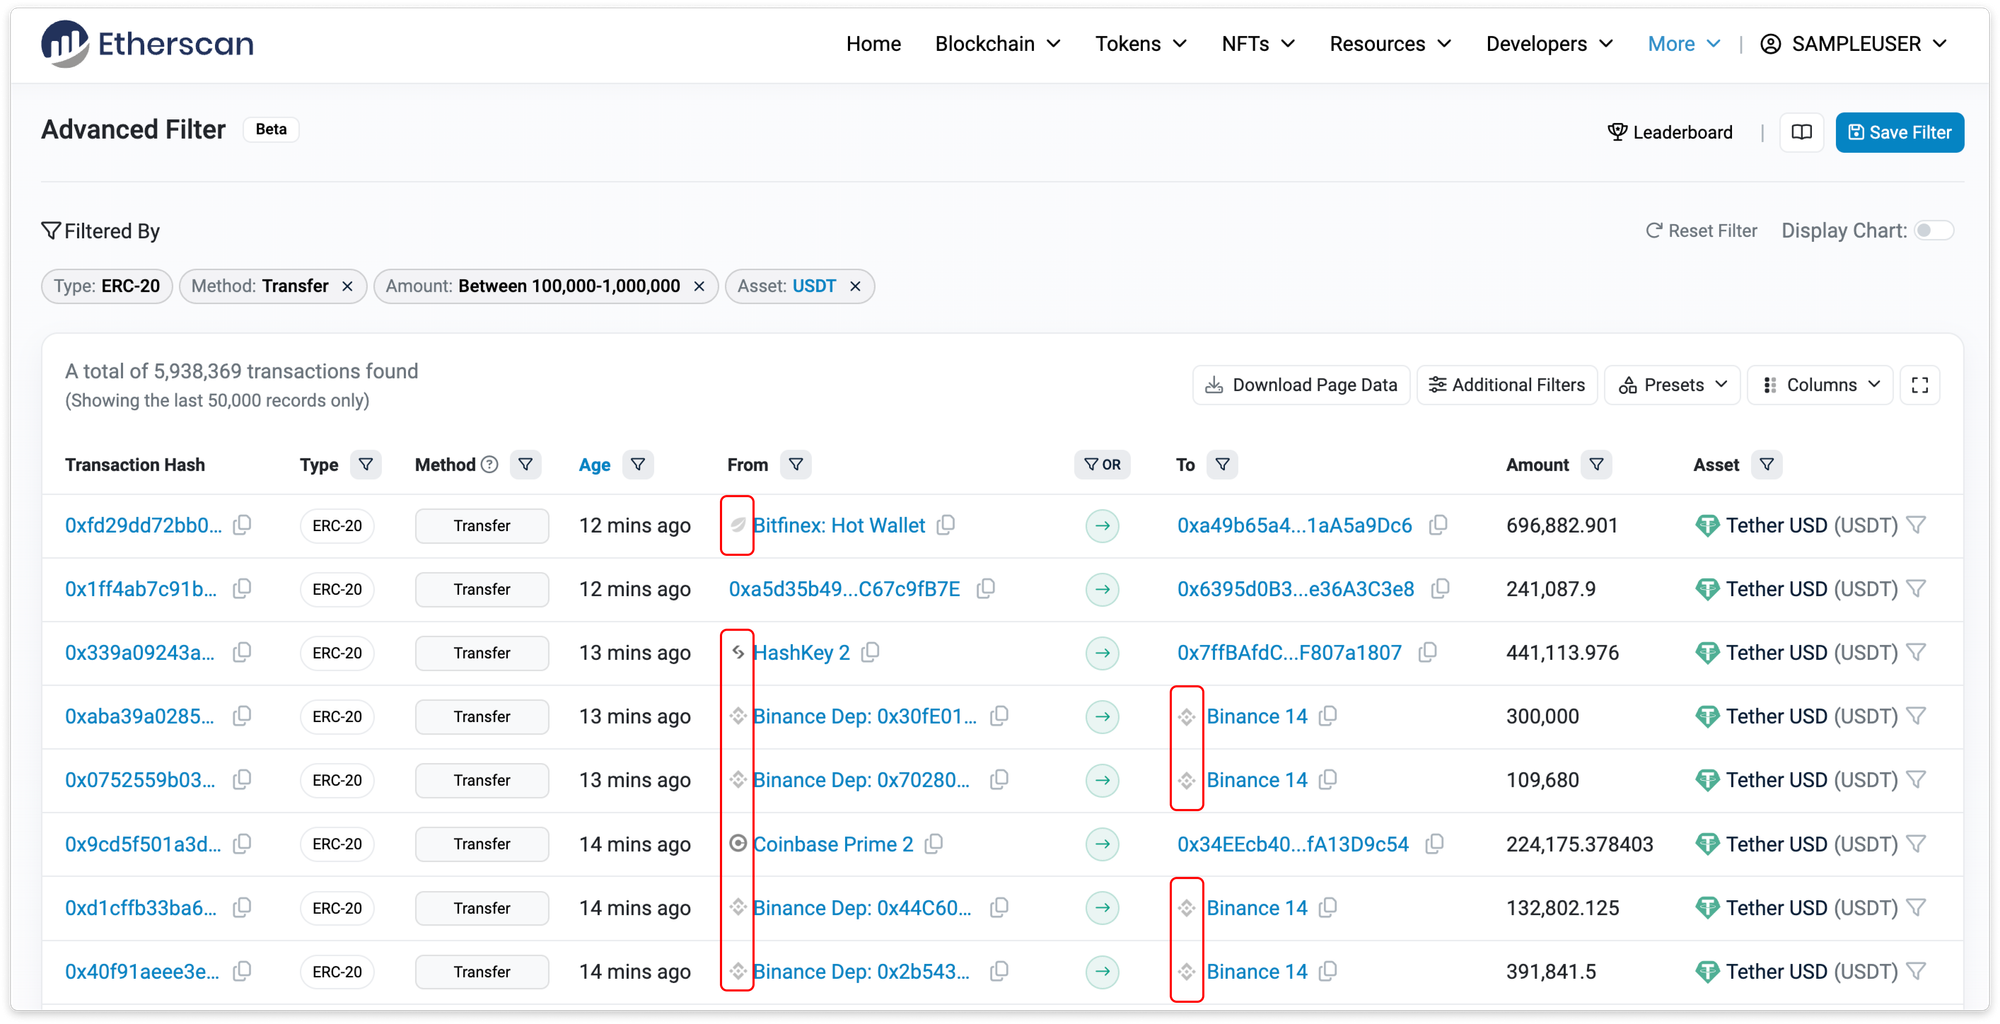Open the Blockchain menu
Image resolution: width=2000 pixels, height=1024 pixels.
pos(997,44)
